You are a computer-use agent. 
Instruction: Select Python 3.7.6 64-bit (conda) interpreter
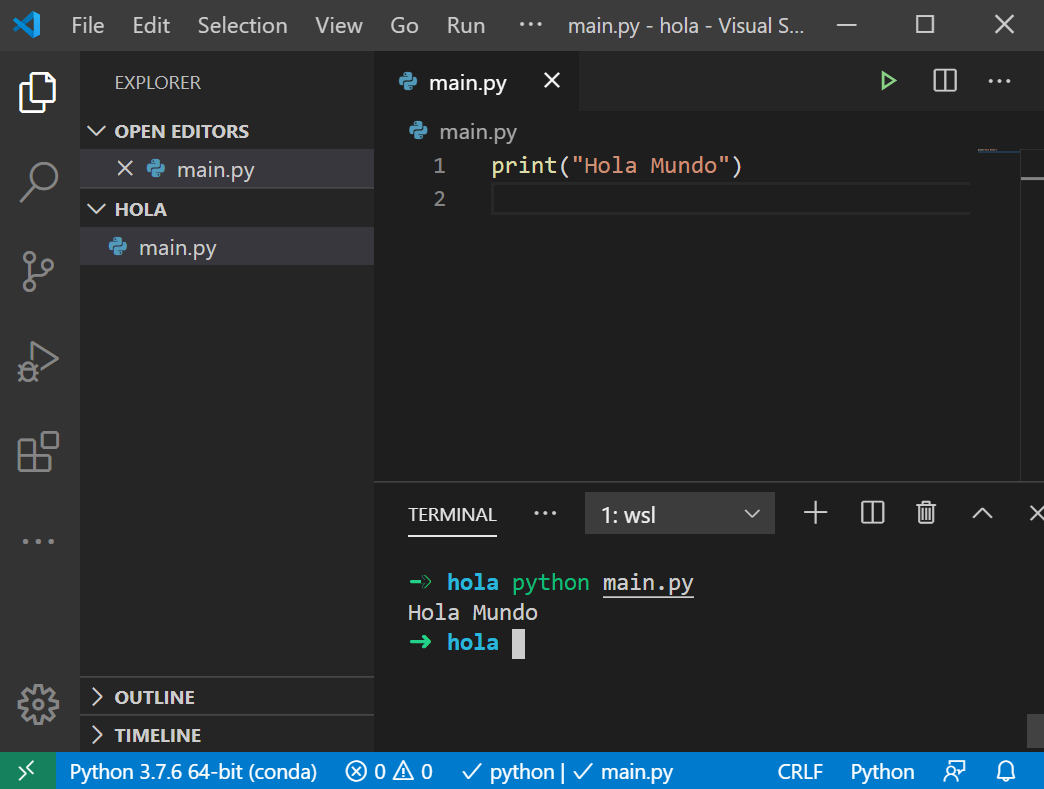click(x=193, y=772)
